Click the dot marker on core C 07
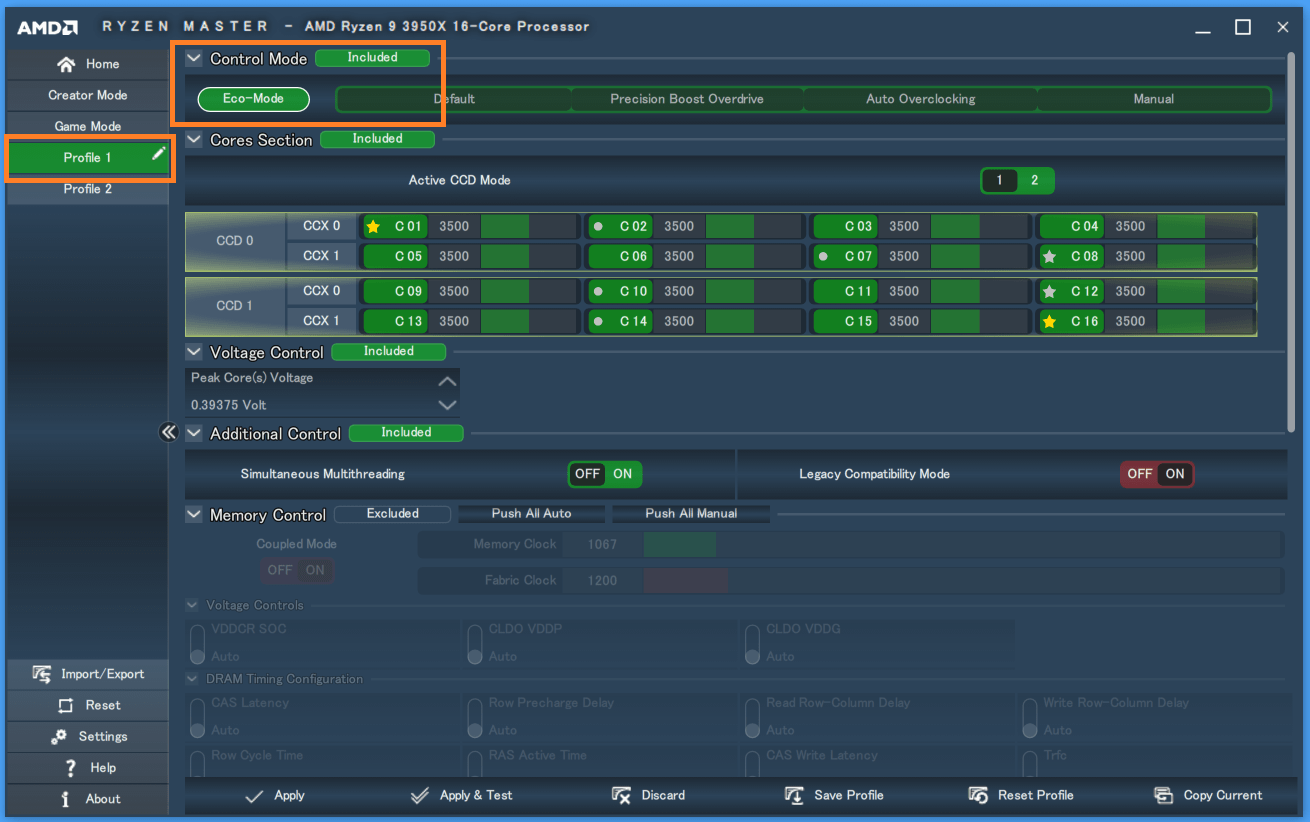The height and width of the screenshot is (822, 1310). pos(823,256)
